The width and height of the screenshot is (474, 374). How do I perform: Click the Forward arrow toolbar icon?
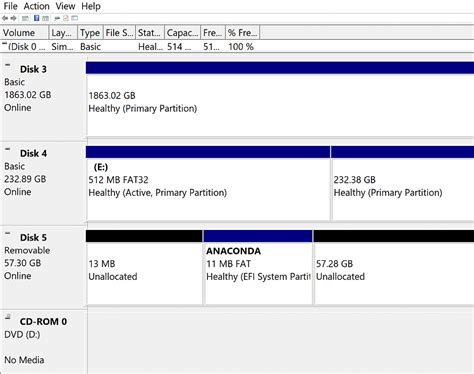(x=13, y=18)
